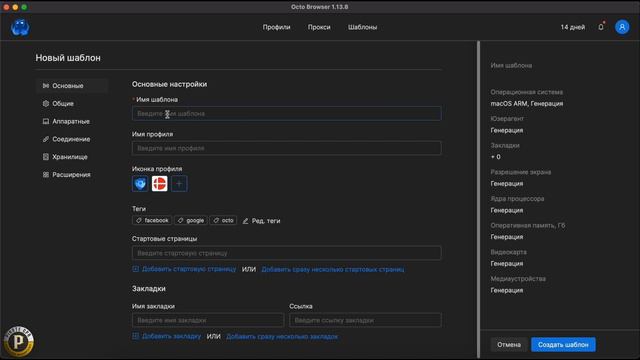Focus the Имя шаблона input field
Viewport: 640px width, 360px height.
(x=287, y=113)
